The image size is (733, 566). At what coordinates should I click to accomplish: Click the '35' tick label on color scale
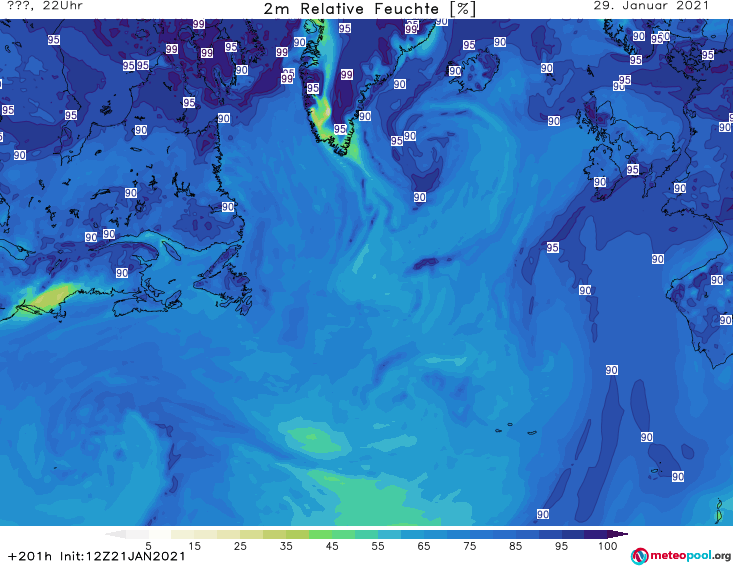286,546
